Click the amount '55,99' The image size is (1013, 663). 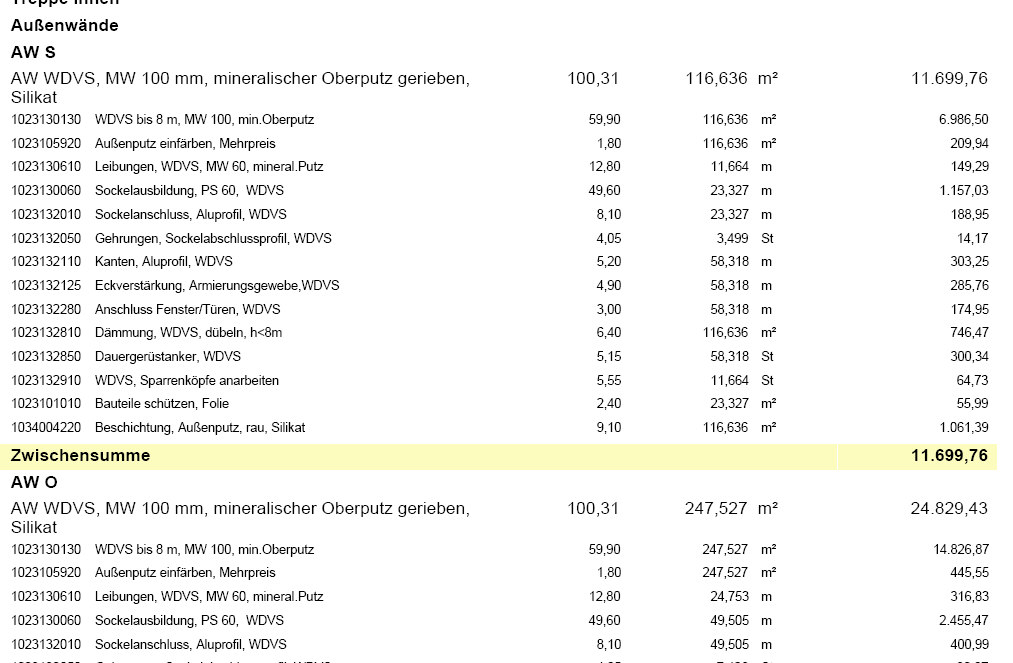coord(972,404)
